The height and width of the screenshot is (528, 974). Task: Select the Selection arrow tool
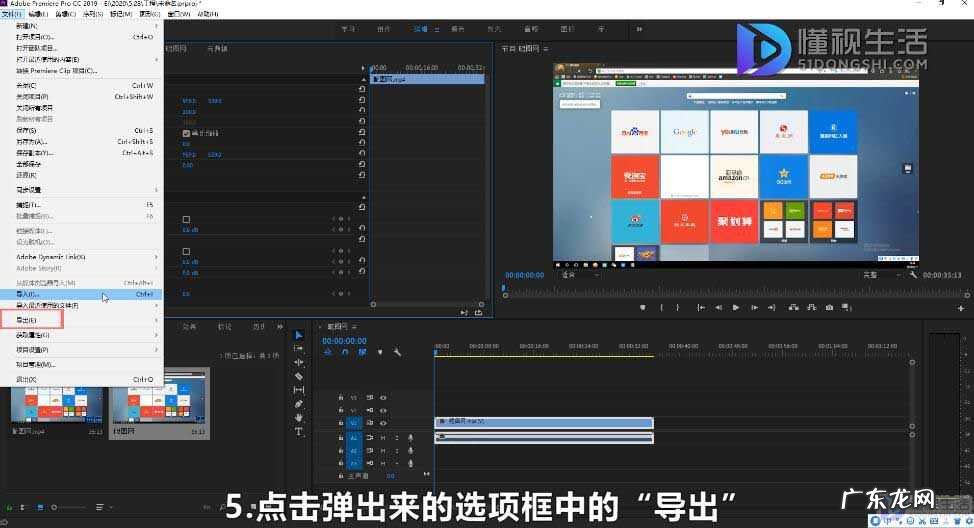click(x=299, y=335)
